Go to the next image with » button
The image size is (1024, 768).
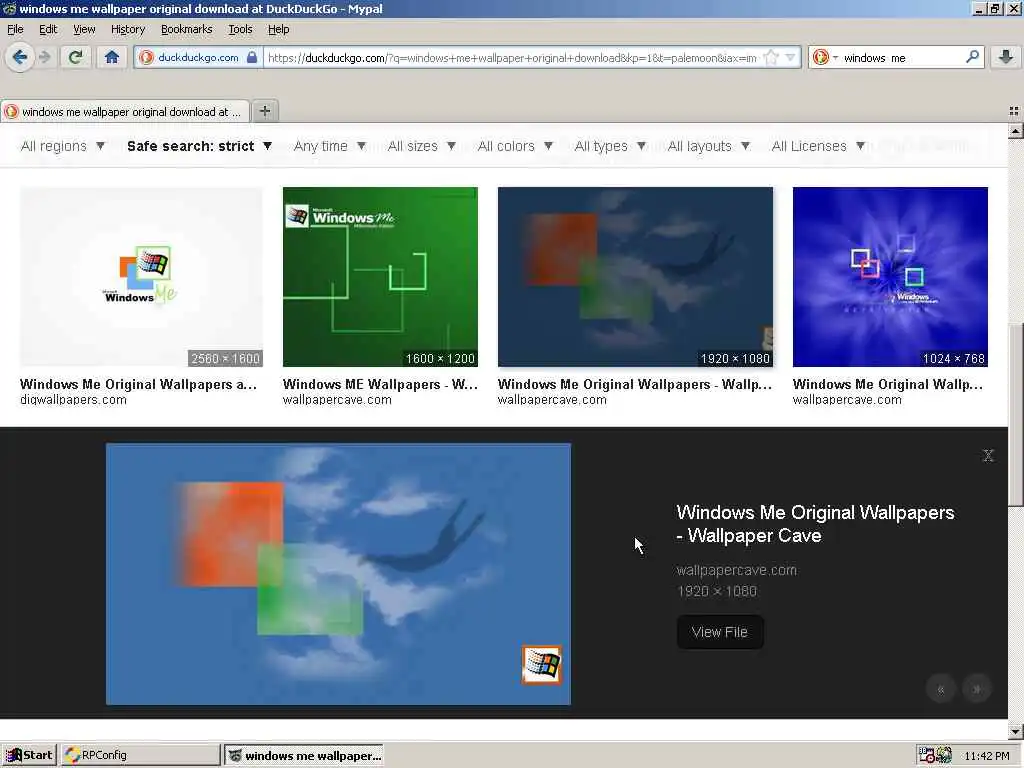(976, 689)
